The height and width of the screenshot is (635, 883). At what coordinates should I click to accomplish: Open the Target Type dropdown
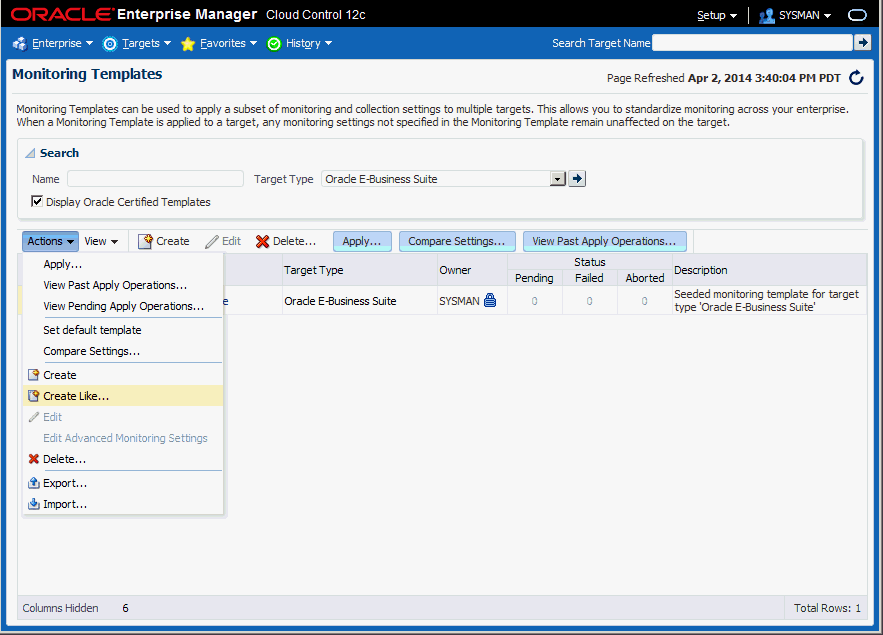(558, 178)
